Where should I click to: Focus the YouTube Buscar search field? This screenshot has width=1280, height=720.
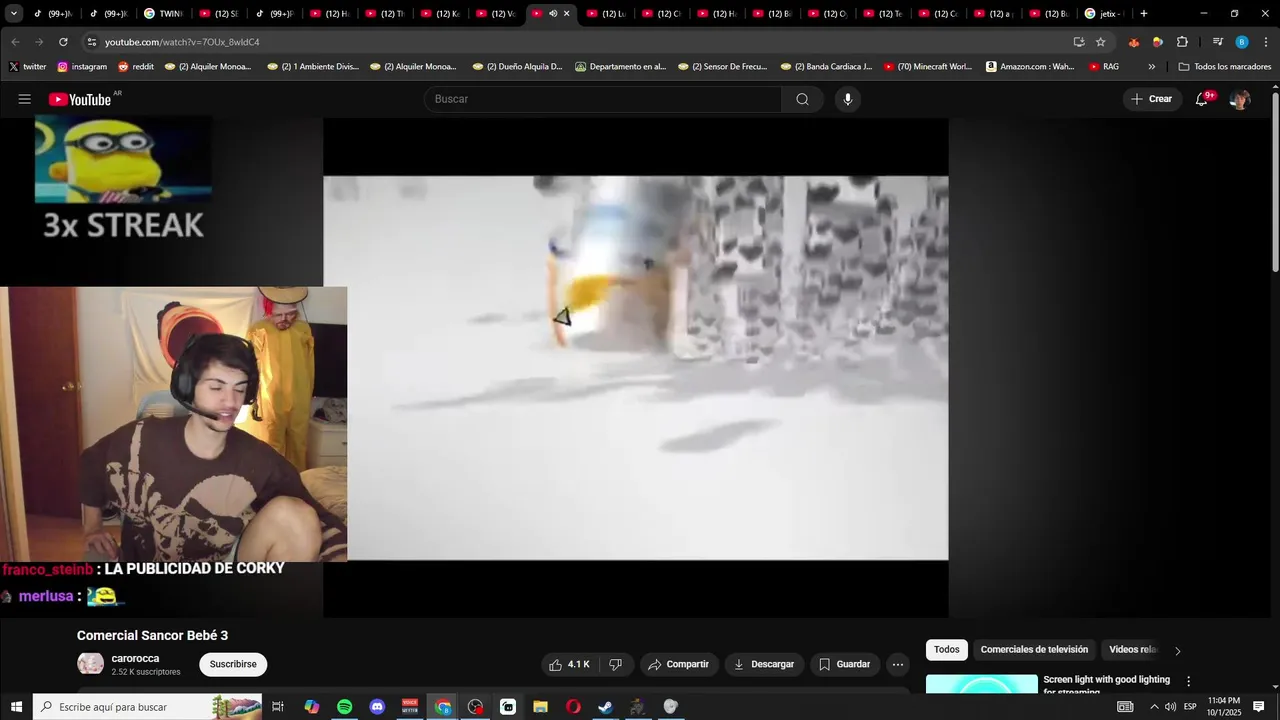coord(603,99)
